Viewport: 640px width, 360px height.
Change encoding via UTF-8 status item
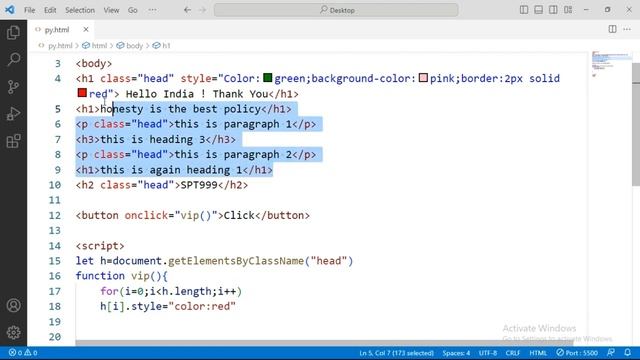point(488,353)
